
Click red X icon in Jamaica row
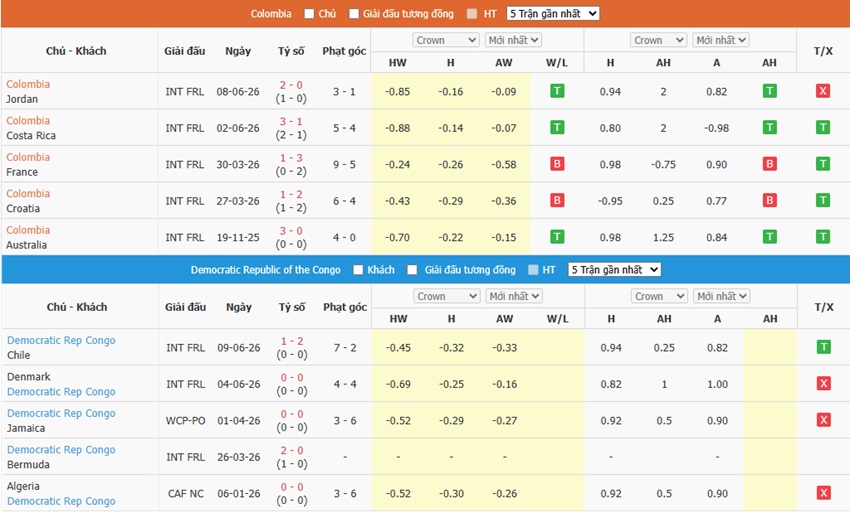[824, 420]
